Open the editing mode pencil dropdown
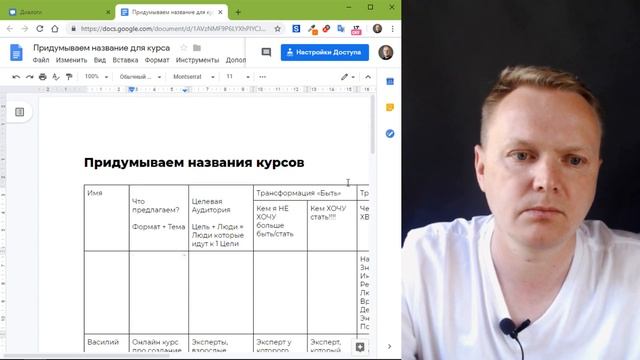640x360 pixels. [x=348, y=77]
